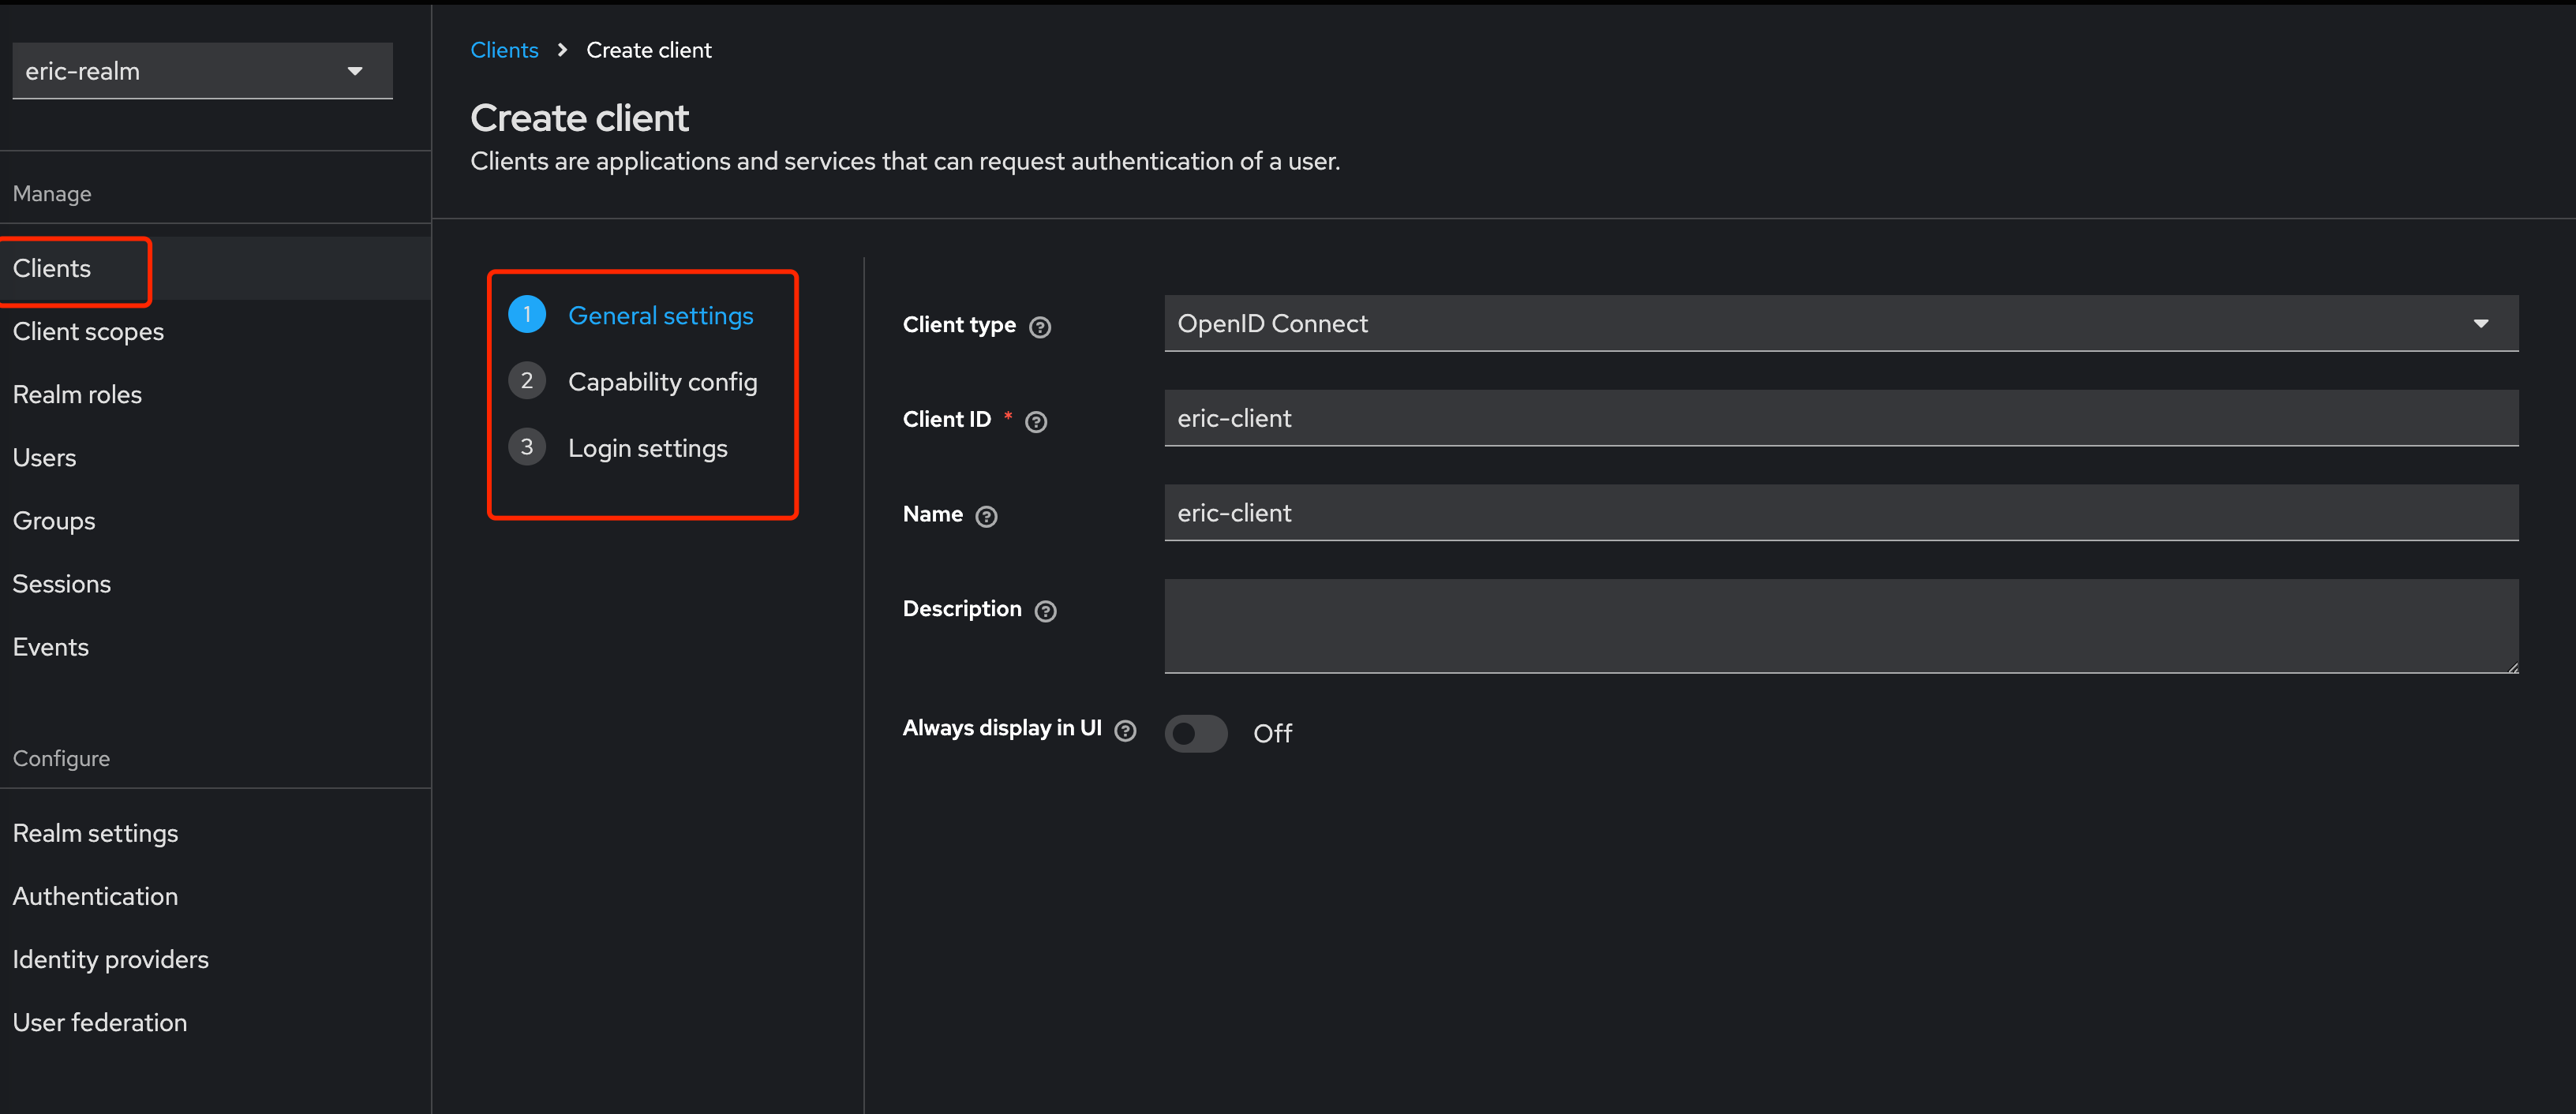Open the Client ID help icon
2576x1114 pixels.
click(x=1036, y=422)
